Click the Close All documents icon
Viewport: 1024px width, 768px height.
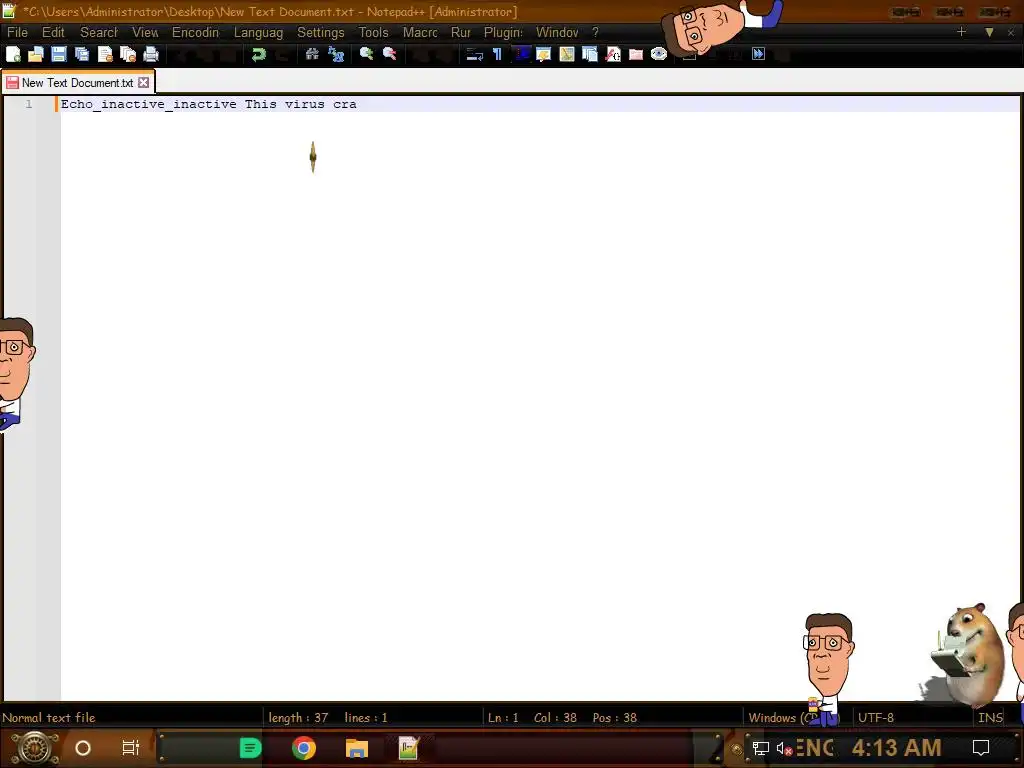click(x=128, y=55)
